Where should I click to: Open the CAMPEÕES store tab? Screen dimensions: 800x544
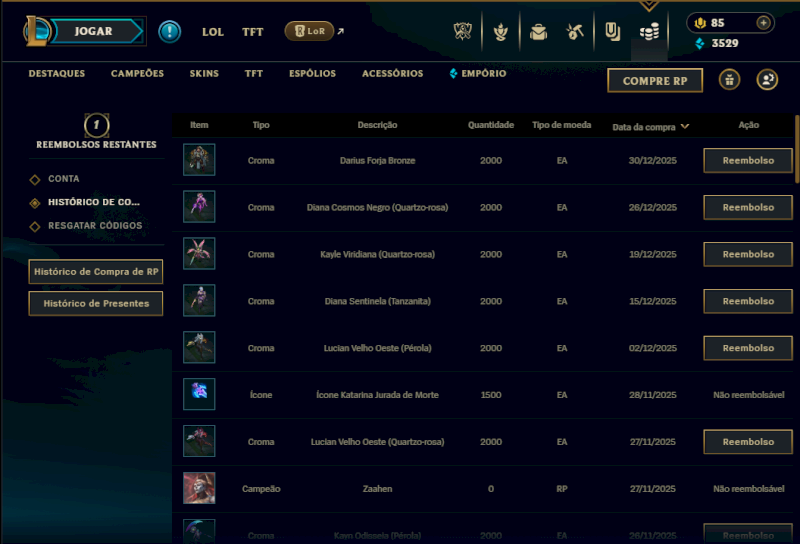137,73
